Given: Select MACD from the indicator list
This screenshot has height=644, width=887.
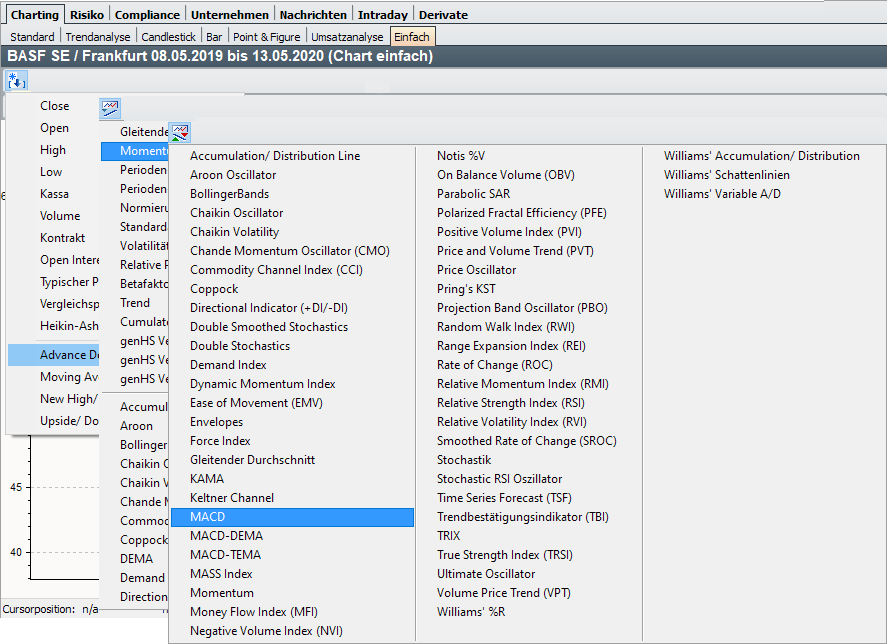Looking at the screenshot, I should tap(208, 517).
